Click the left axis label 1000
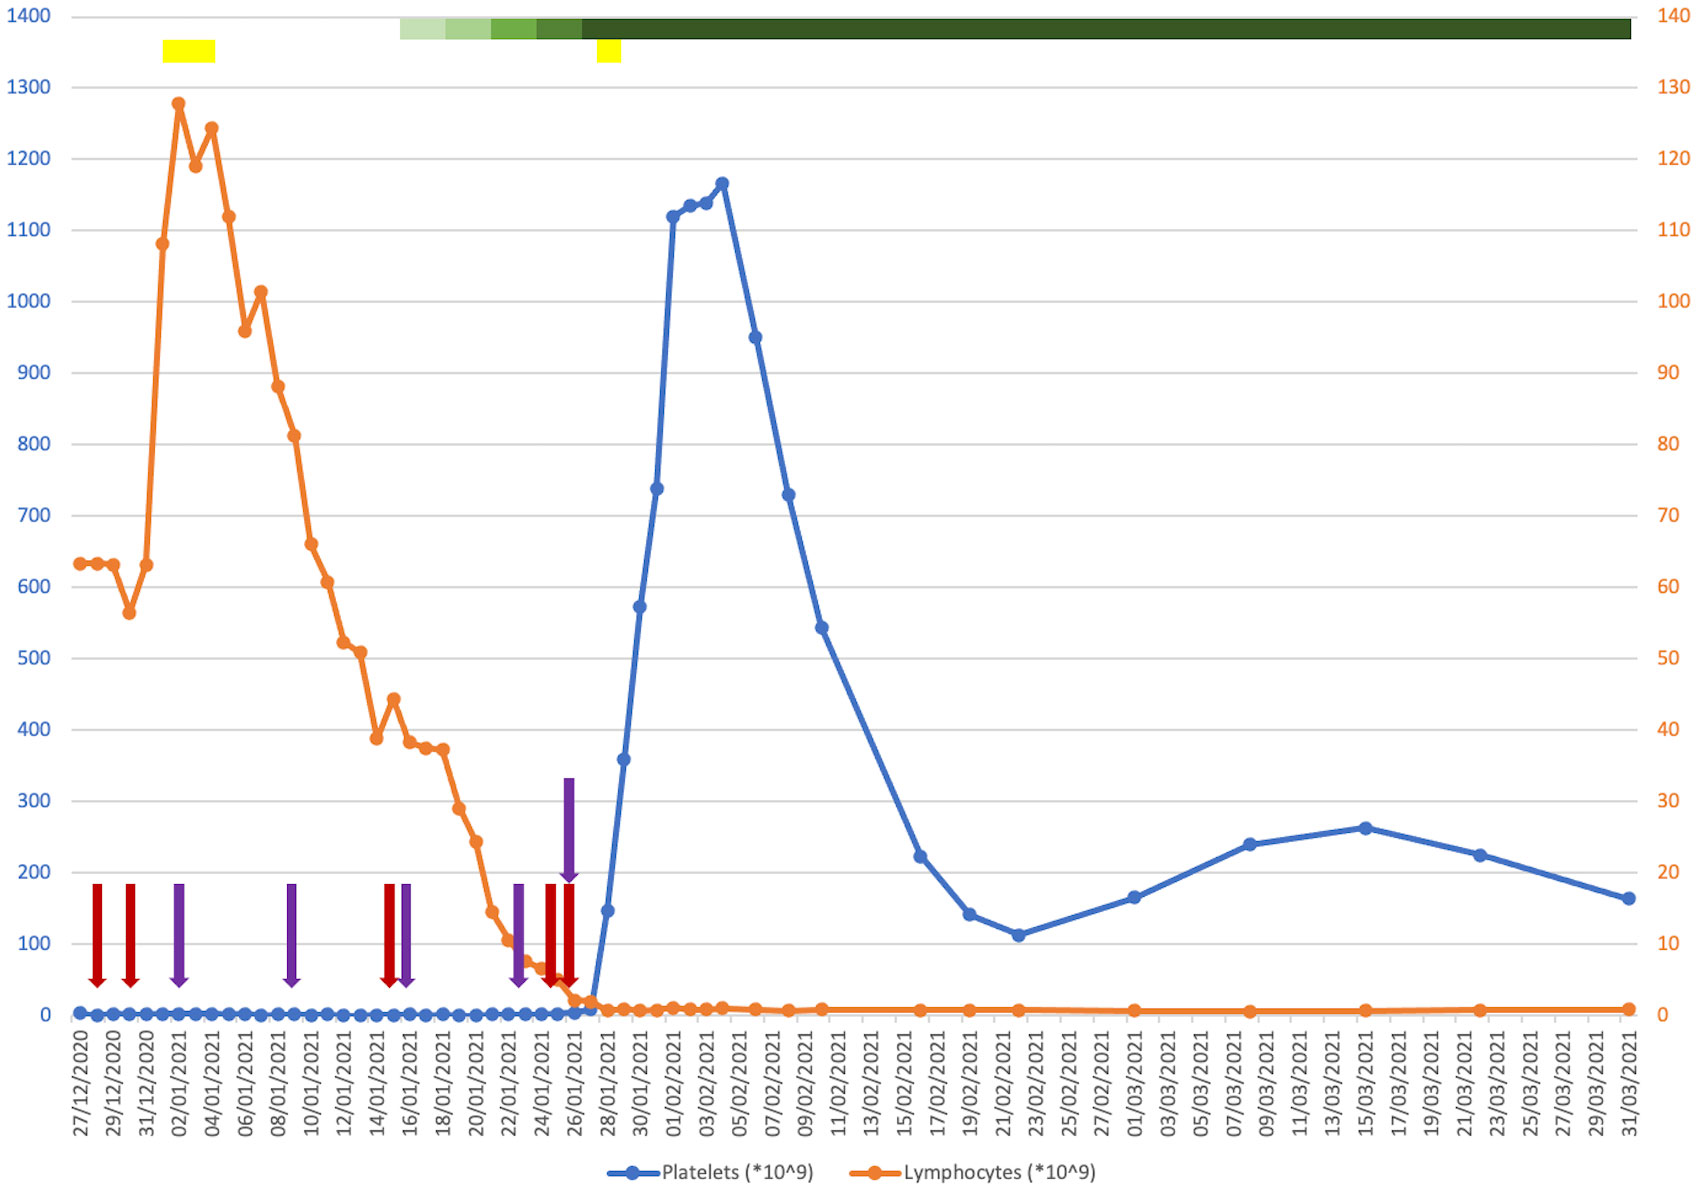The image size is (1697, 1191). (28, 301)
